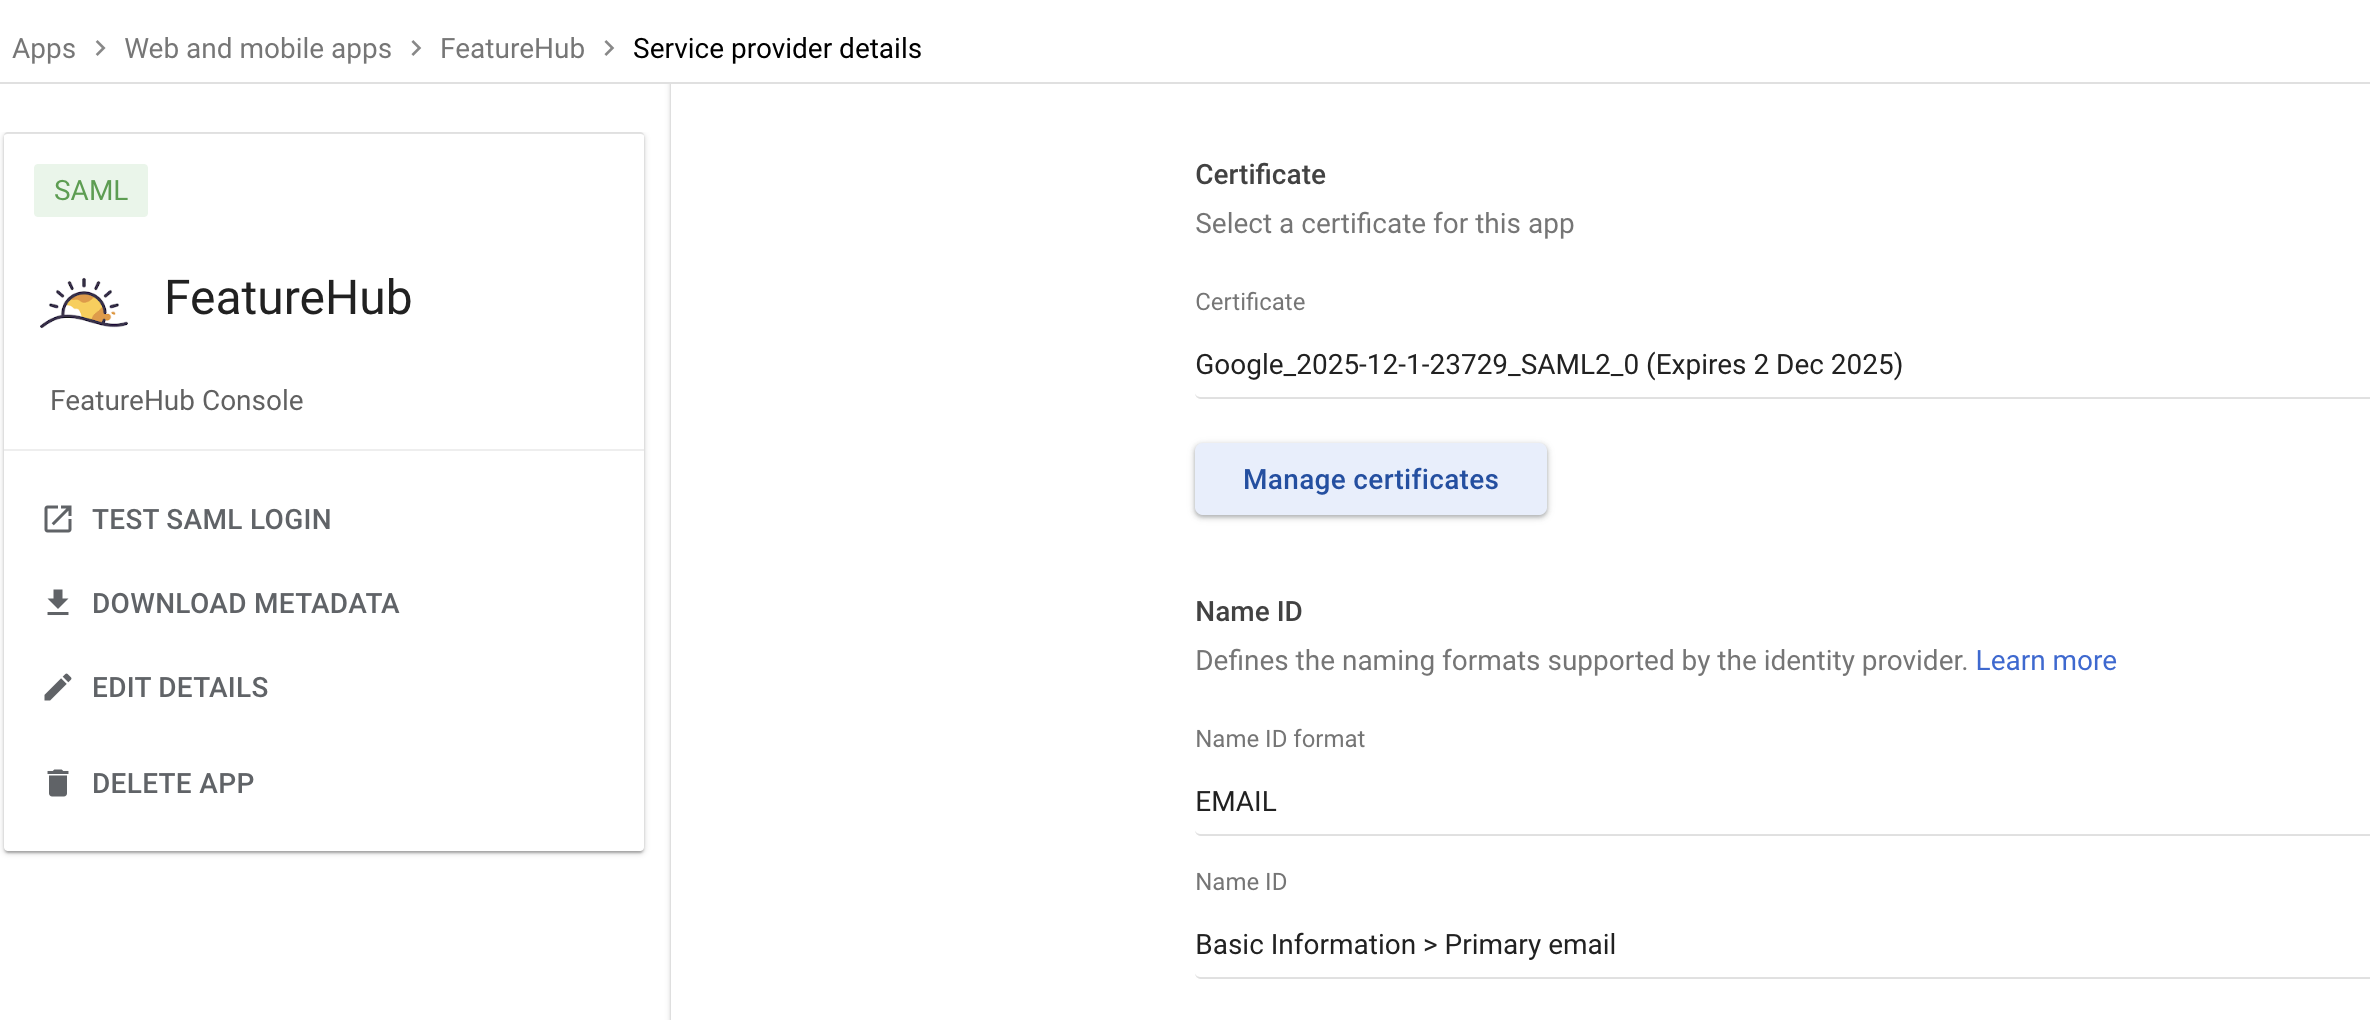2370x1020 pixels.
Task: Click DELETE APP to remove FeatureHub
Action: tap(172, 782)
